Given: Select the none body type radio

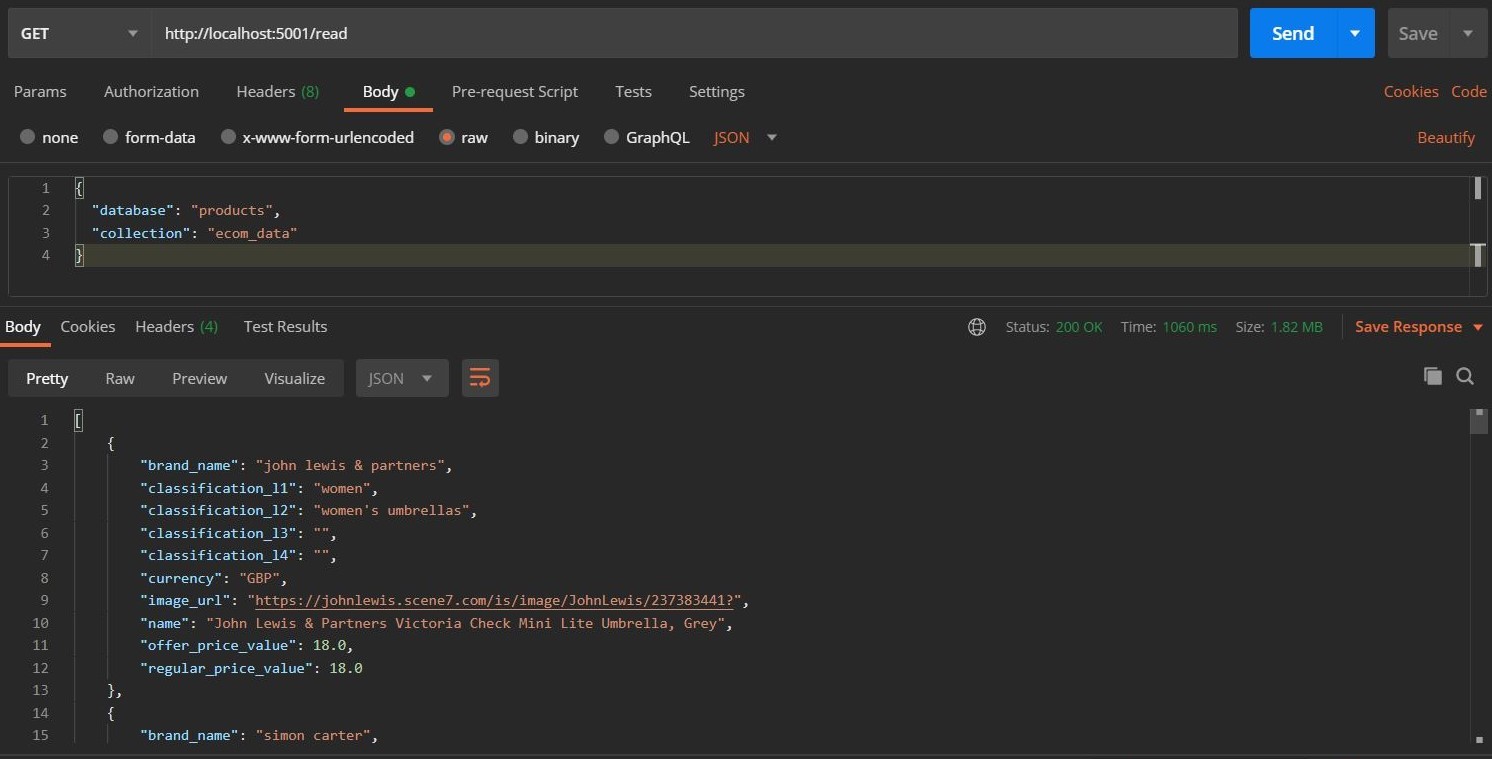Looking at the screenshot, I should pyautogui.click(x=27, y=137).
